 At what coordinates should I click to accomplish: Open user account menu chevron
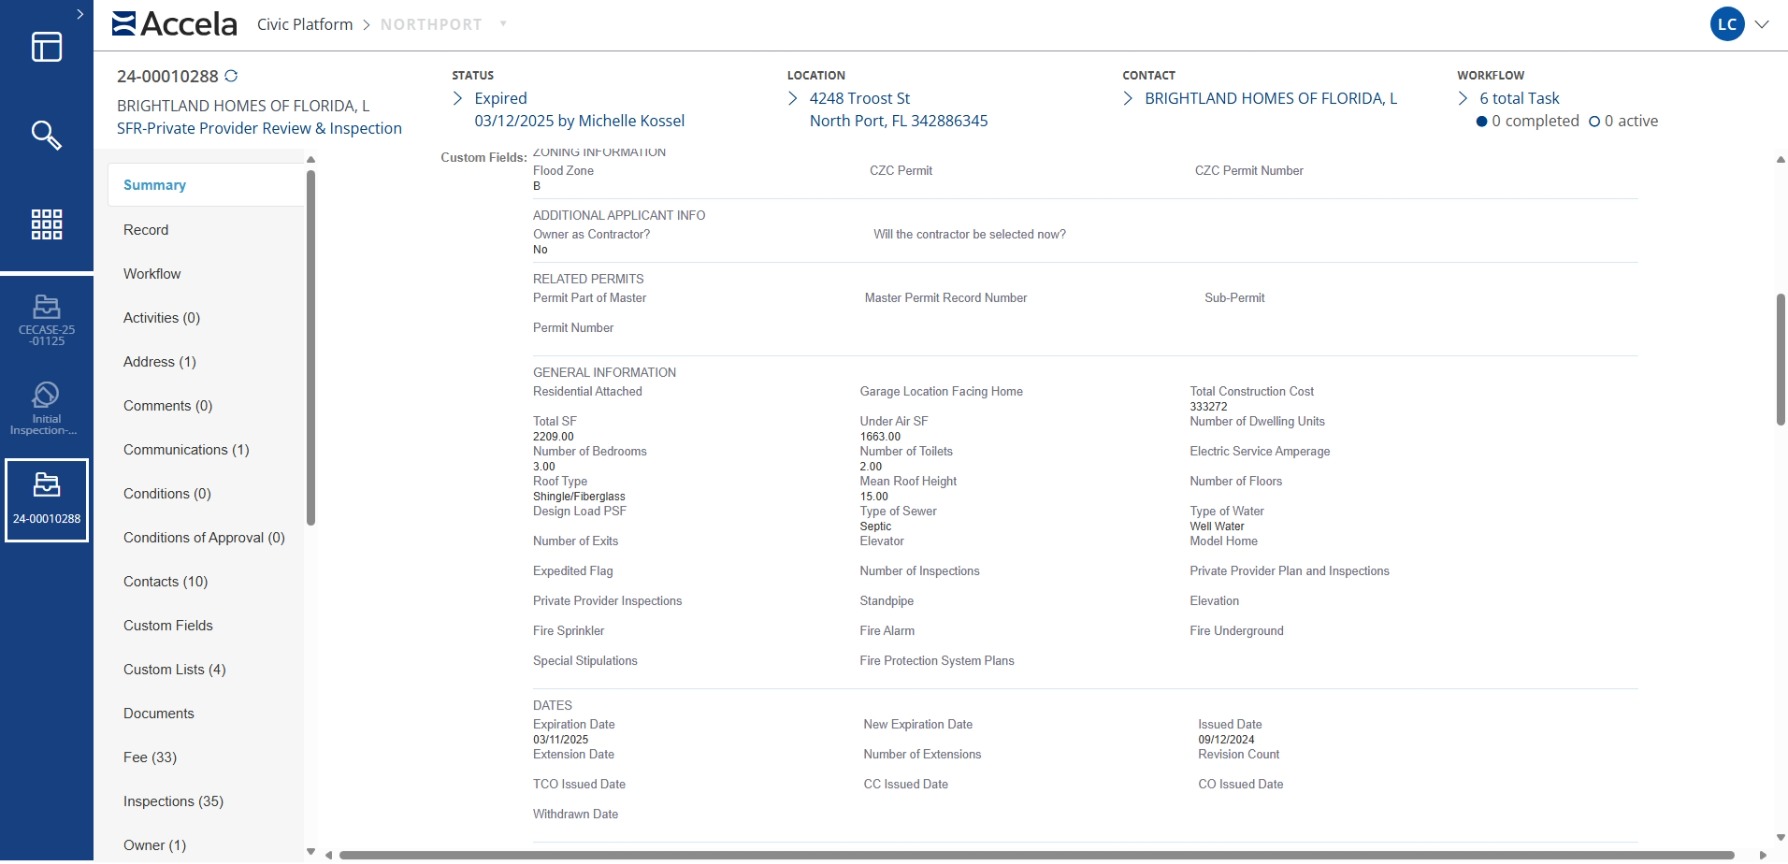coord(1762,25)
